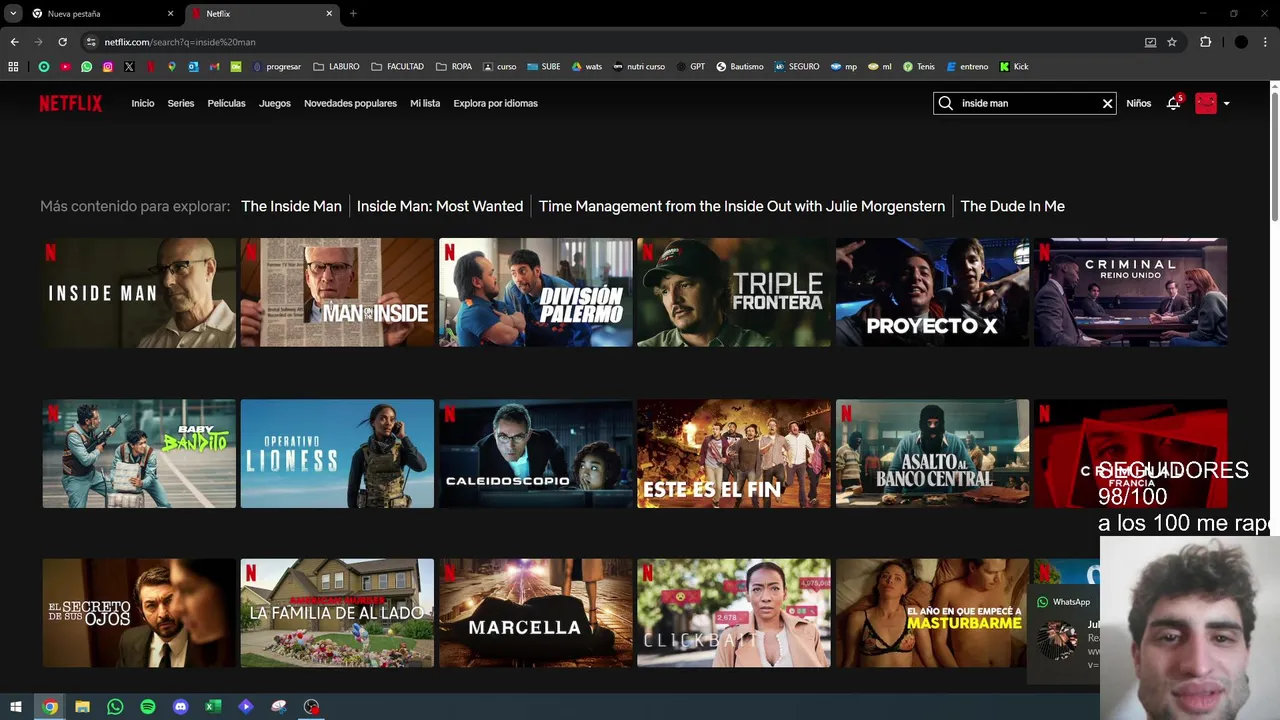The width and height of the screenshot is (1280, 720).
Task: Open the Kick bookmark
Action: (1013, 67)
